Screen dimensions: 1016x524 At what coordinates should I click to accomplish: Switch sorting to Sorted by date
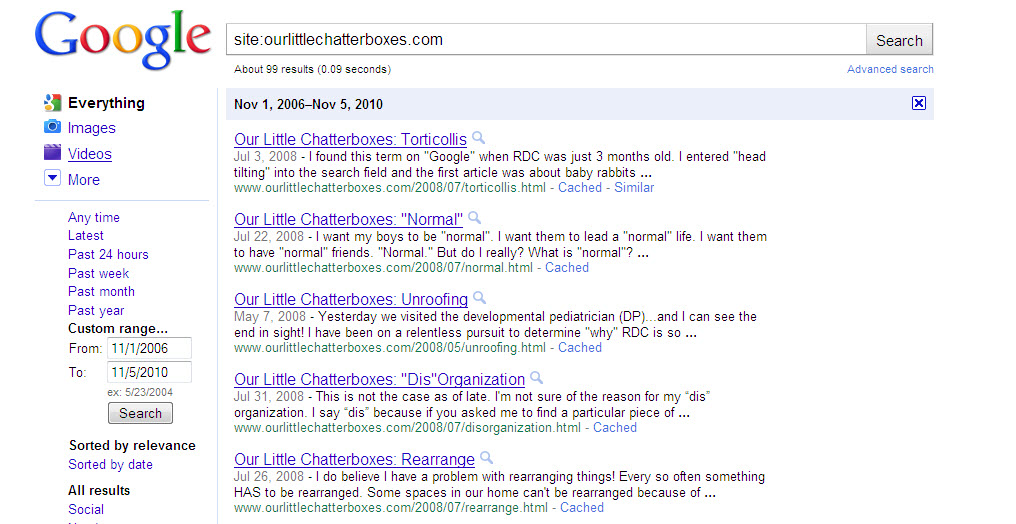110,464
